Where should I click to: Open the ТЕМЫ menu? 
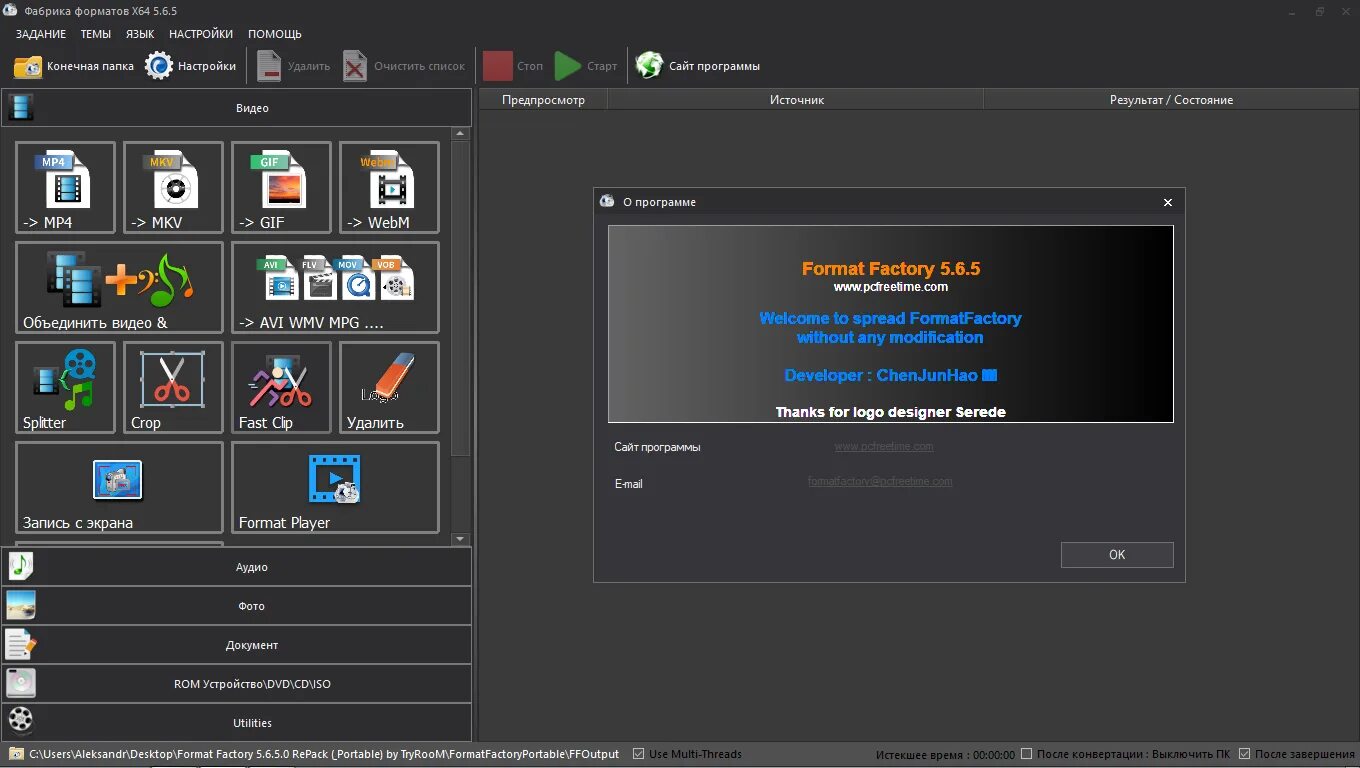click(x=96, y=34)
